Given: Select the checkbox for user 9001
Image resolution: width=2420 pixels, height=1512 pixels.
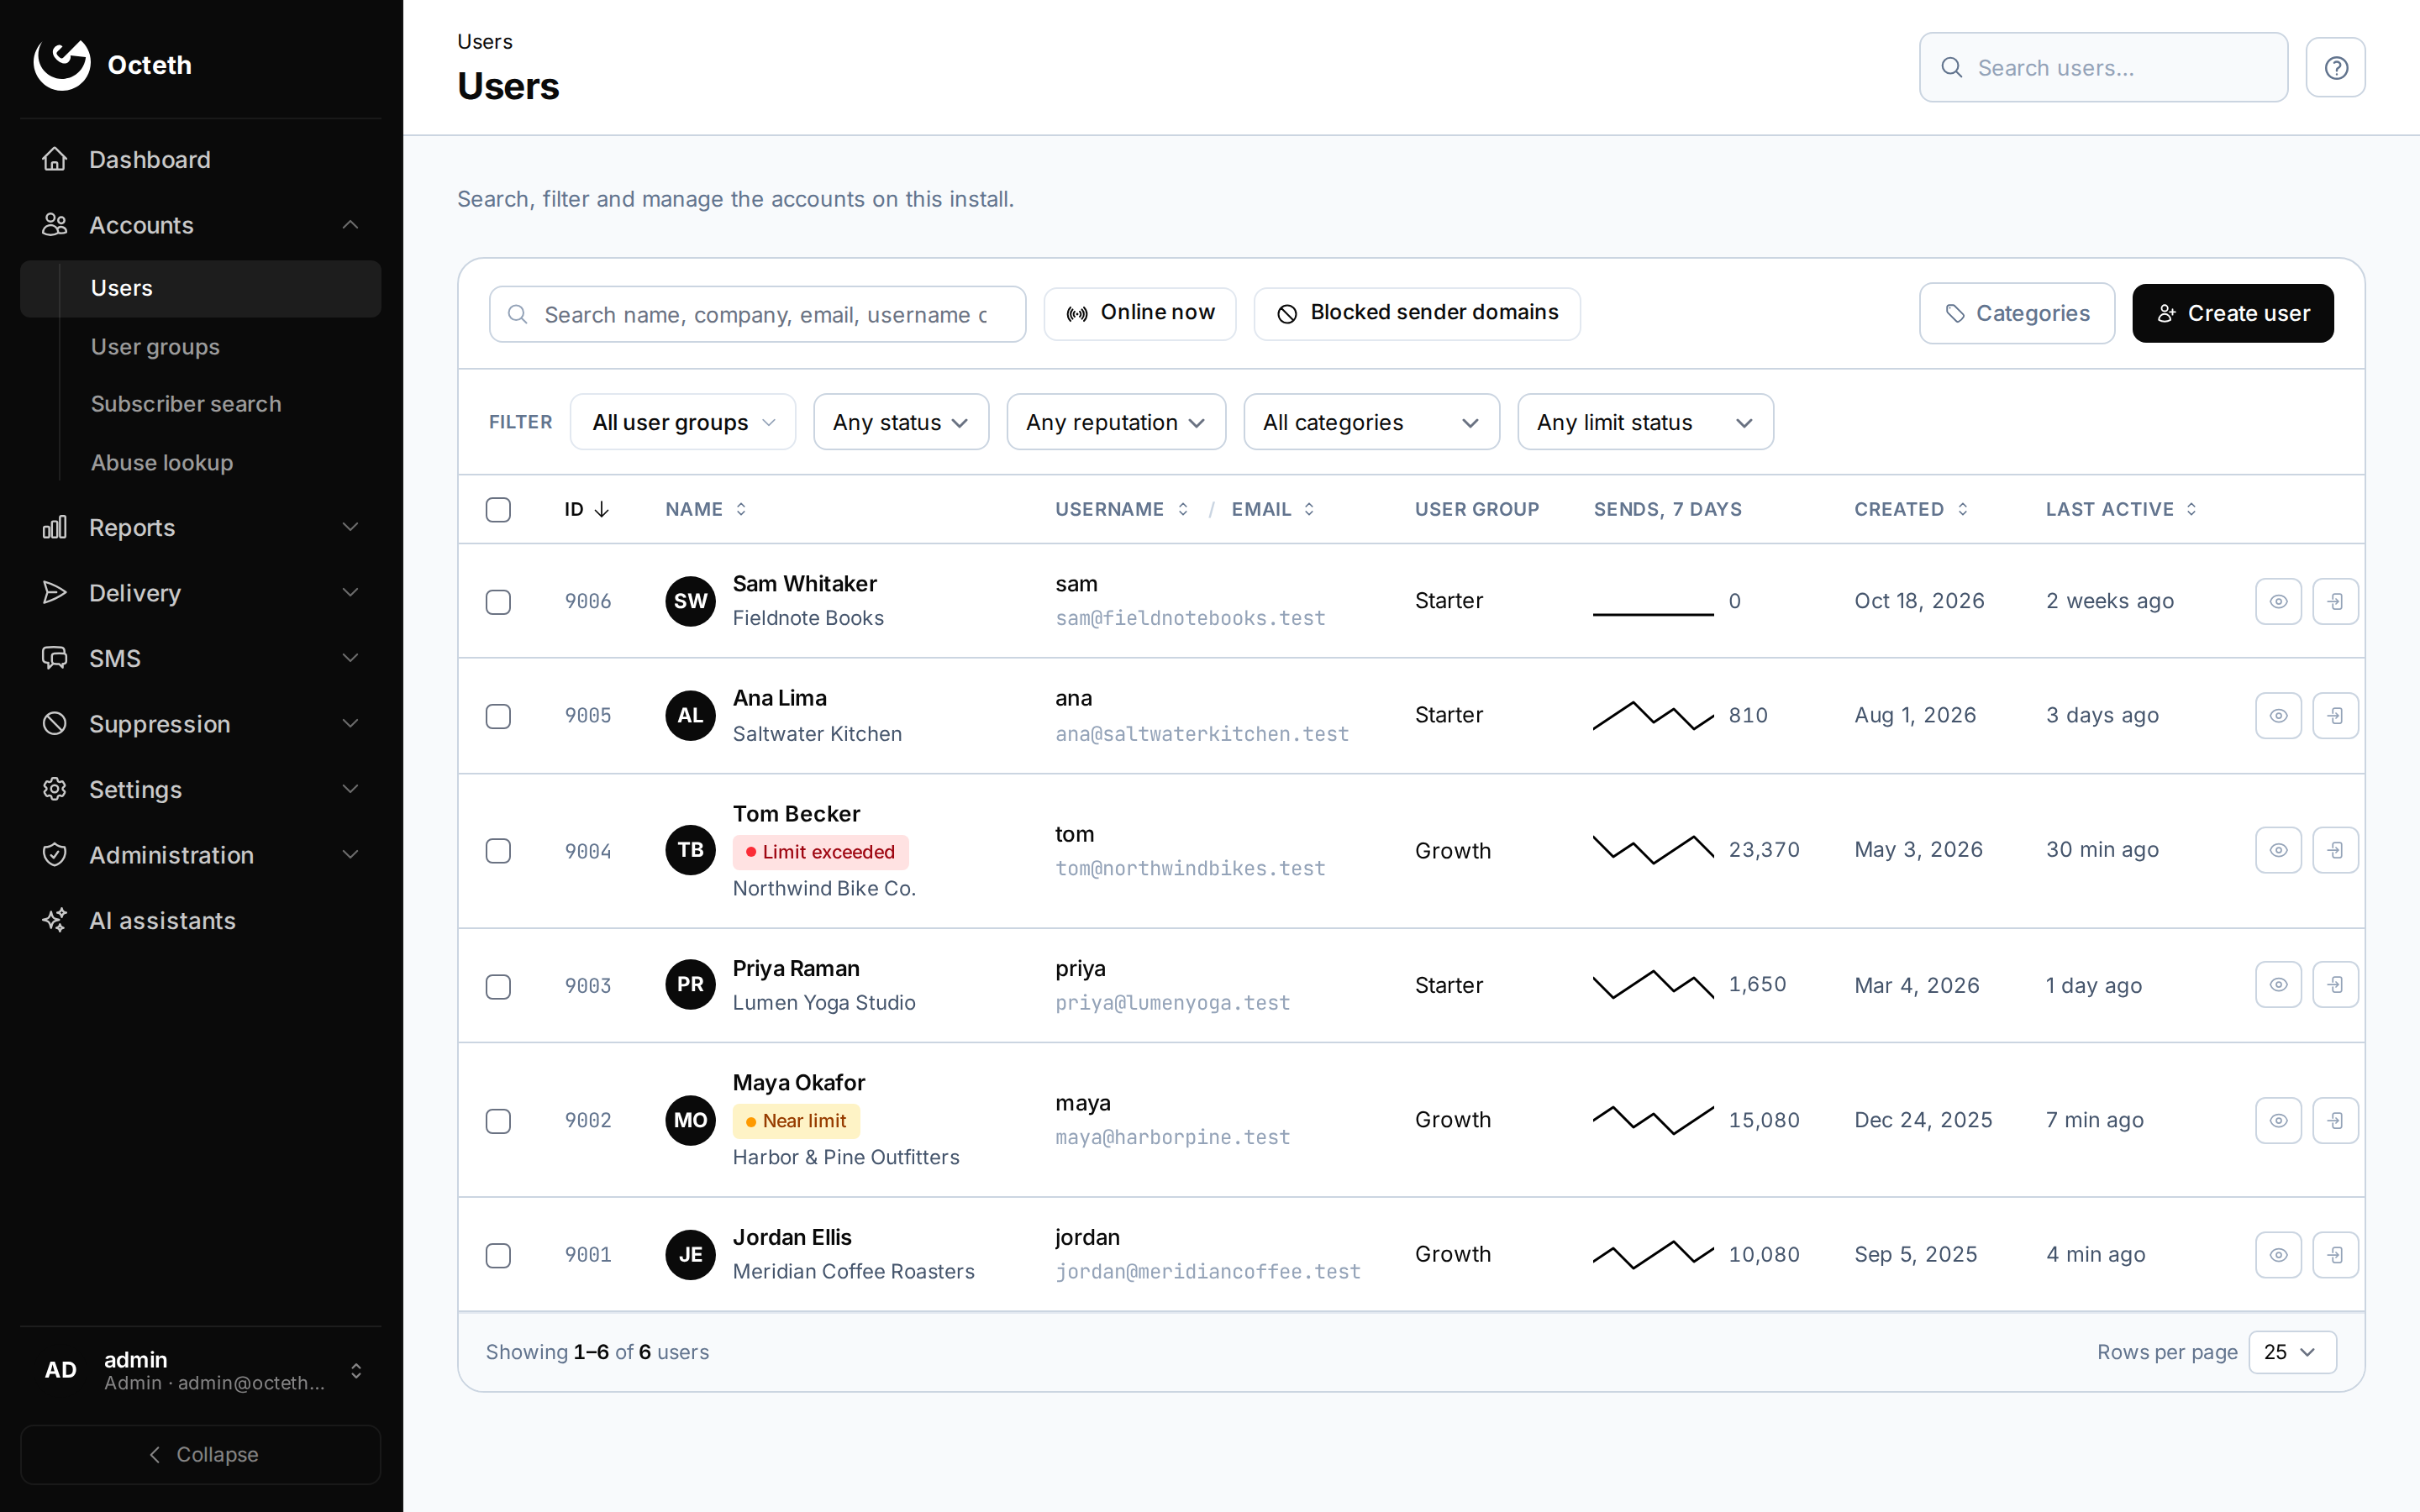Looking at the screenshot, I should (x=498, y=1255).
